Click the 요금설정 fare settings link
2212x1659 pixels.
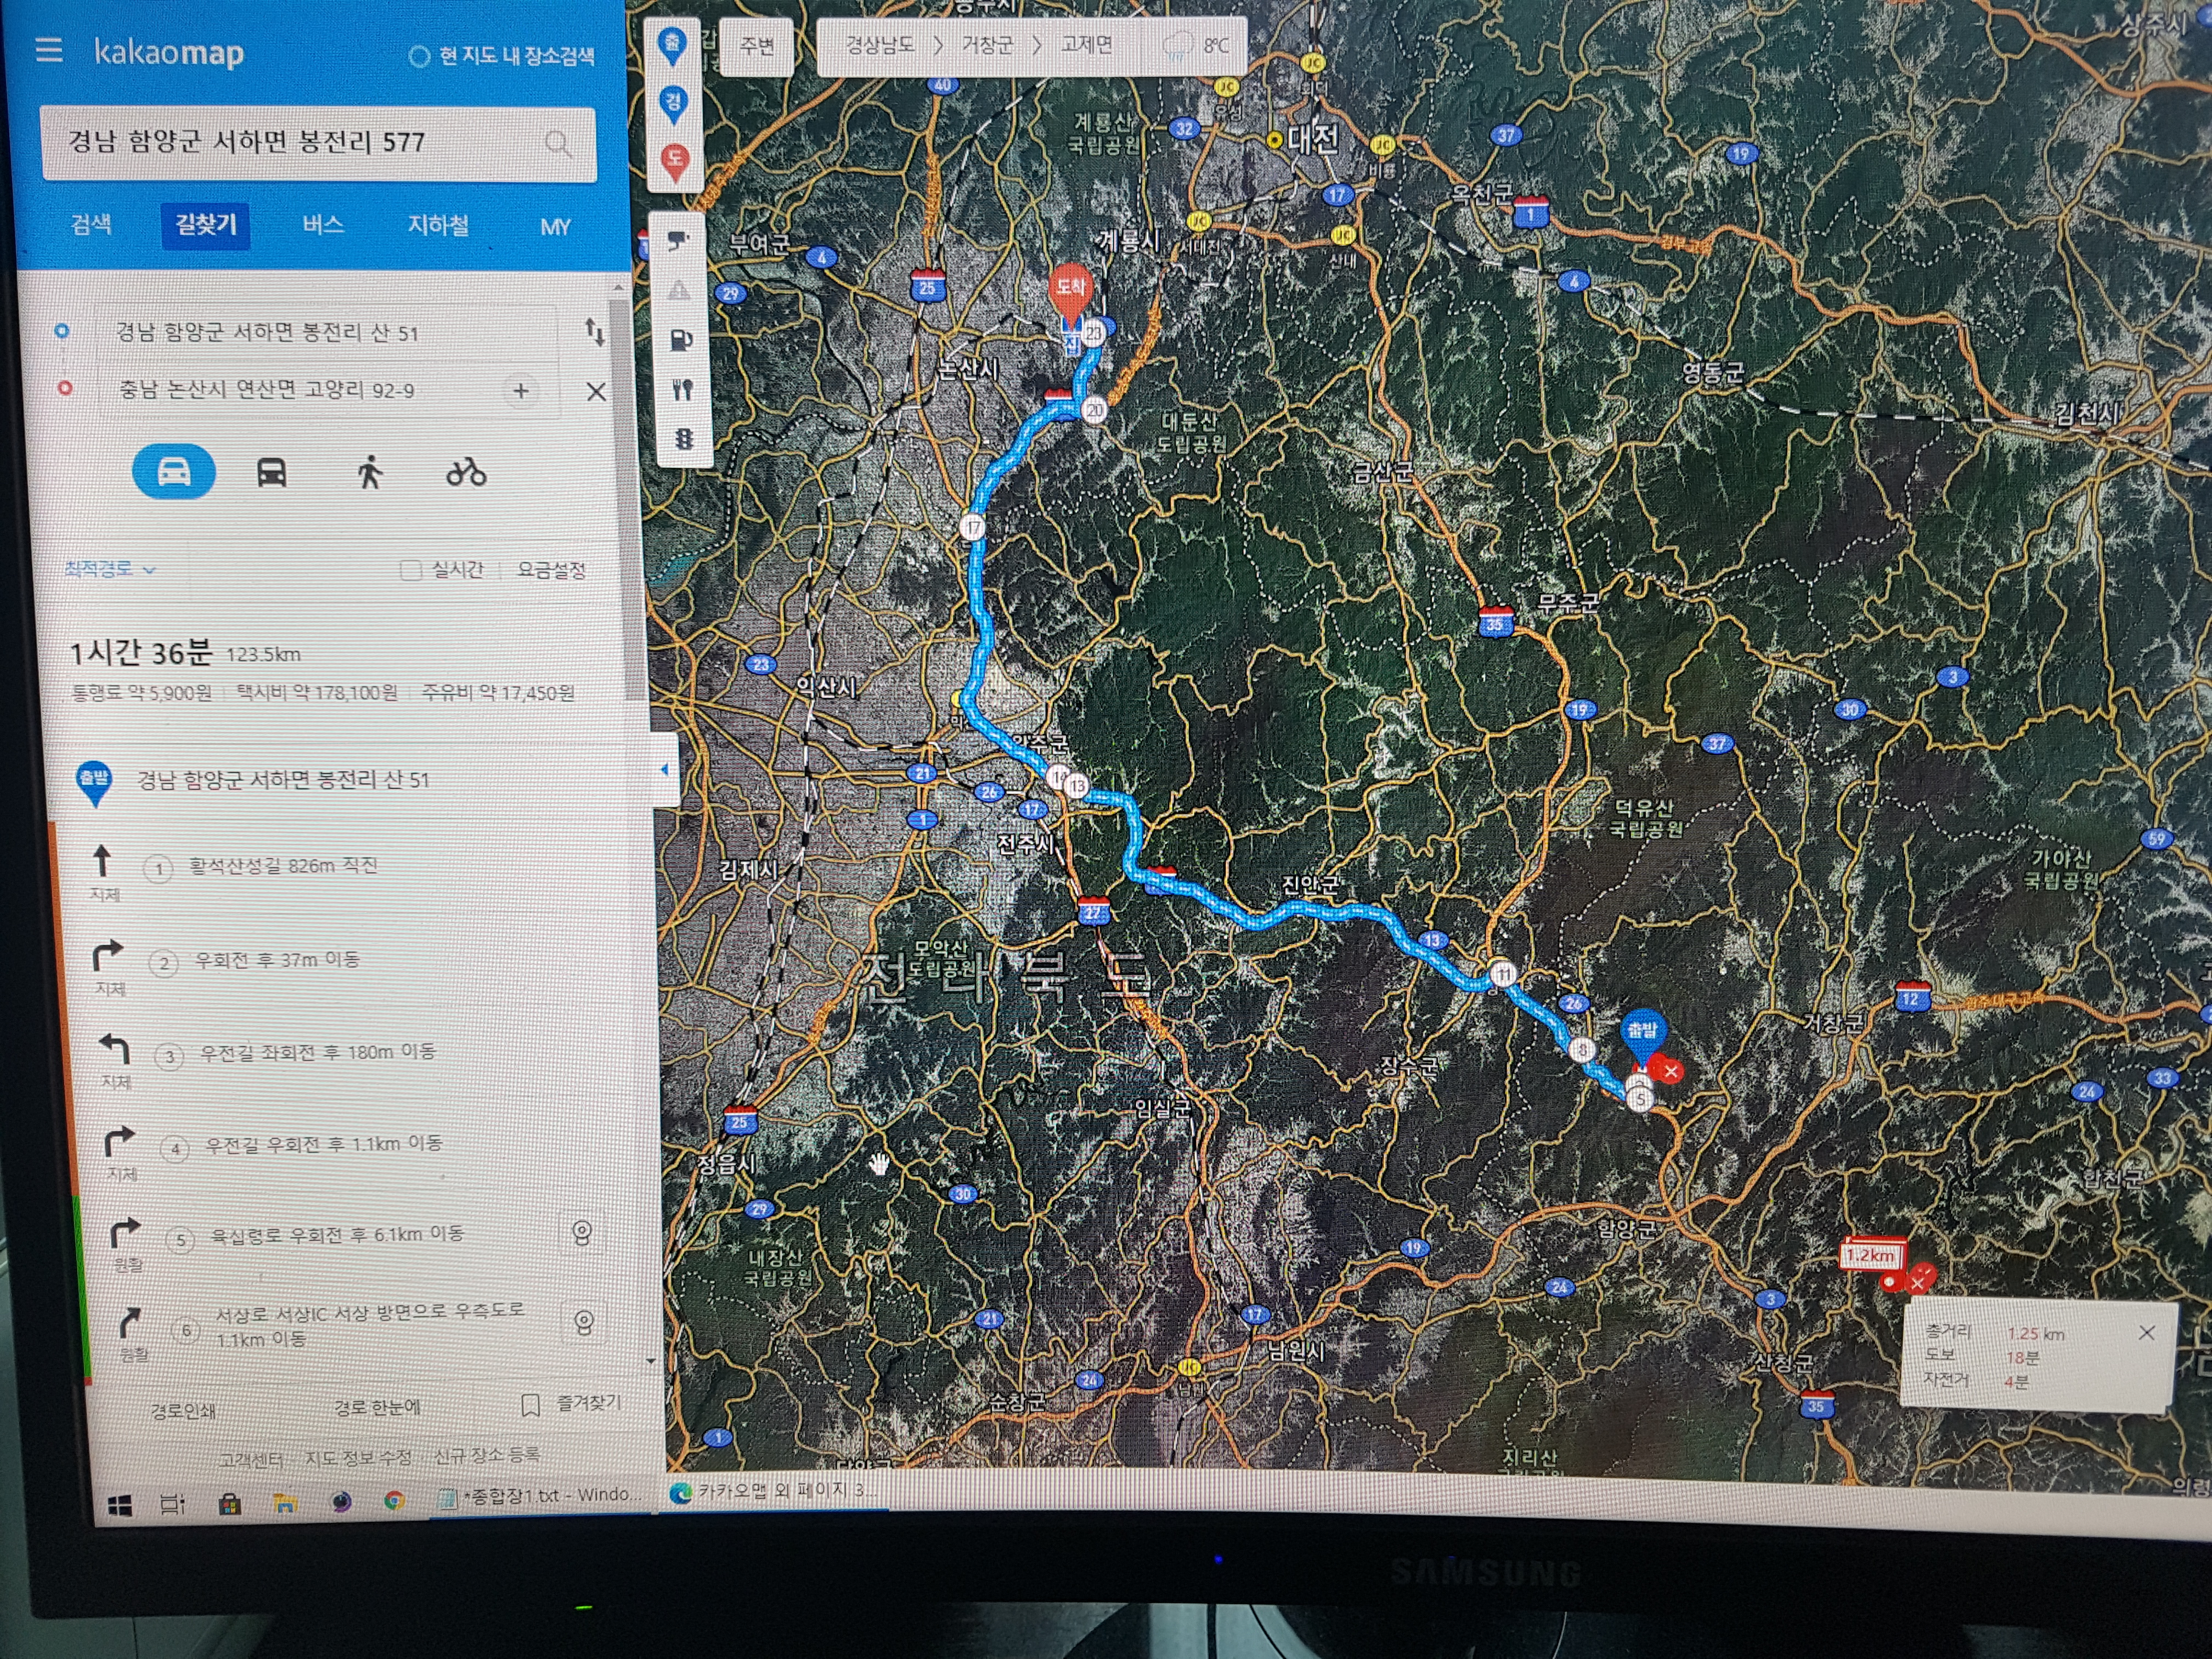(x=551, y=570)
